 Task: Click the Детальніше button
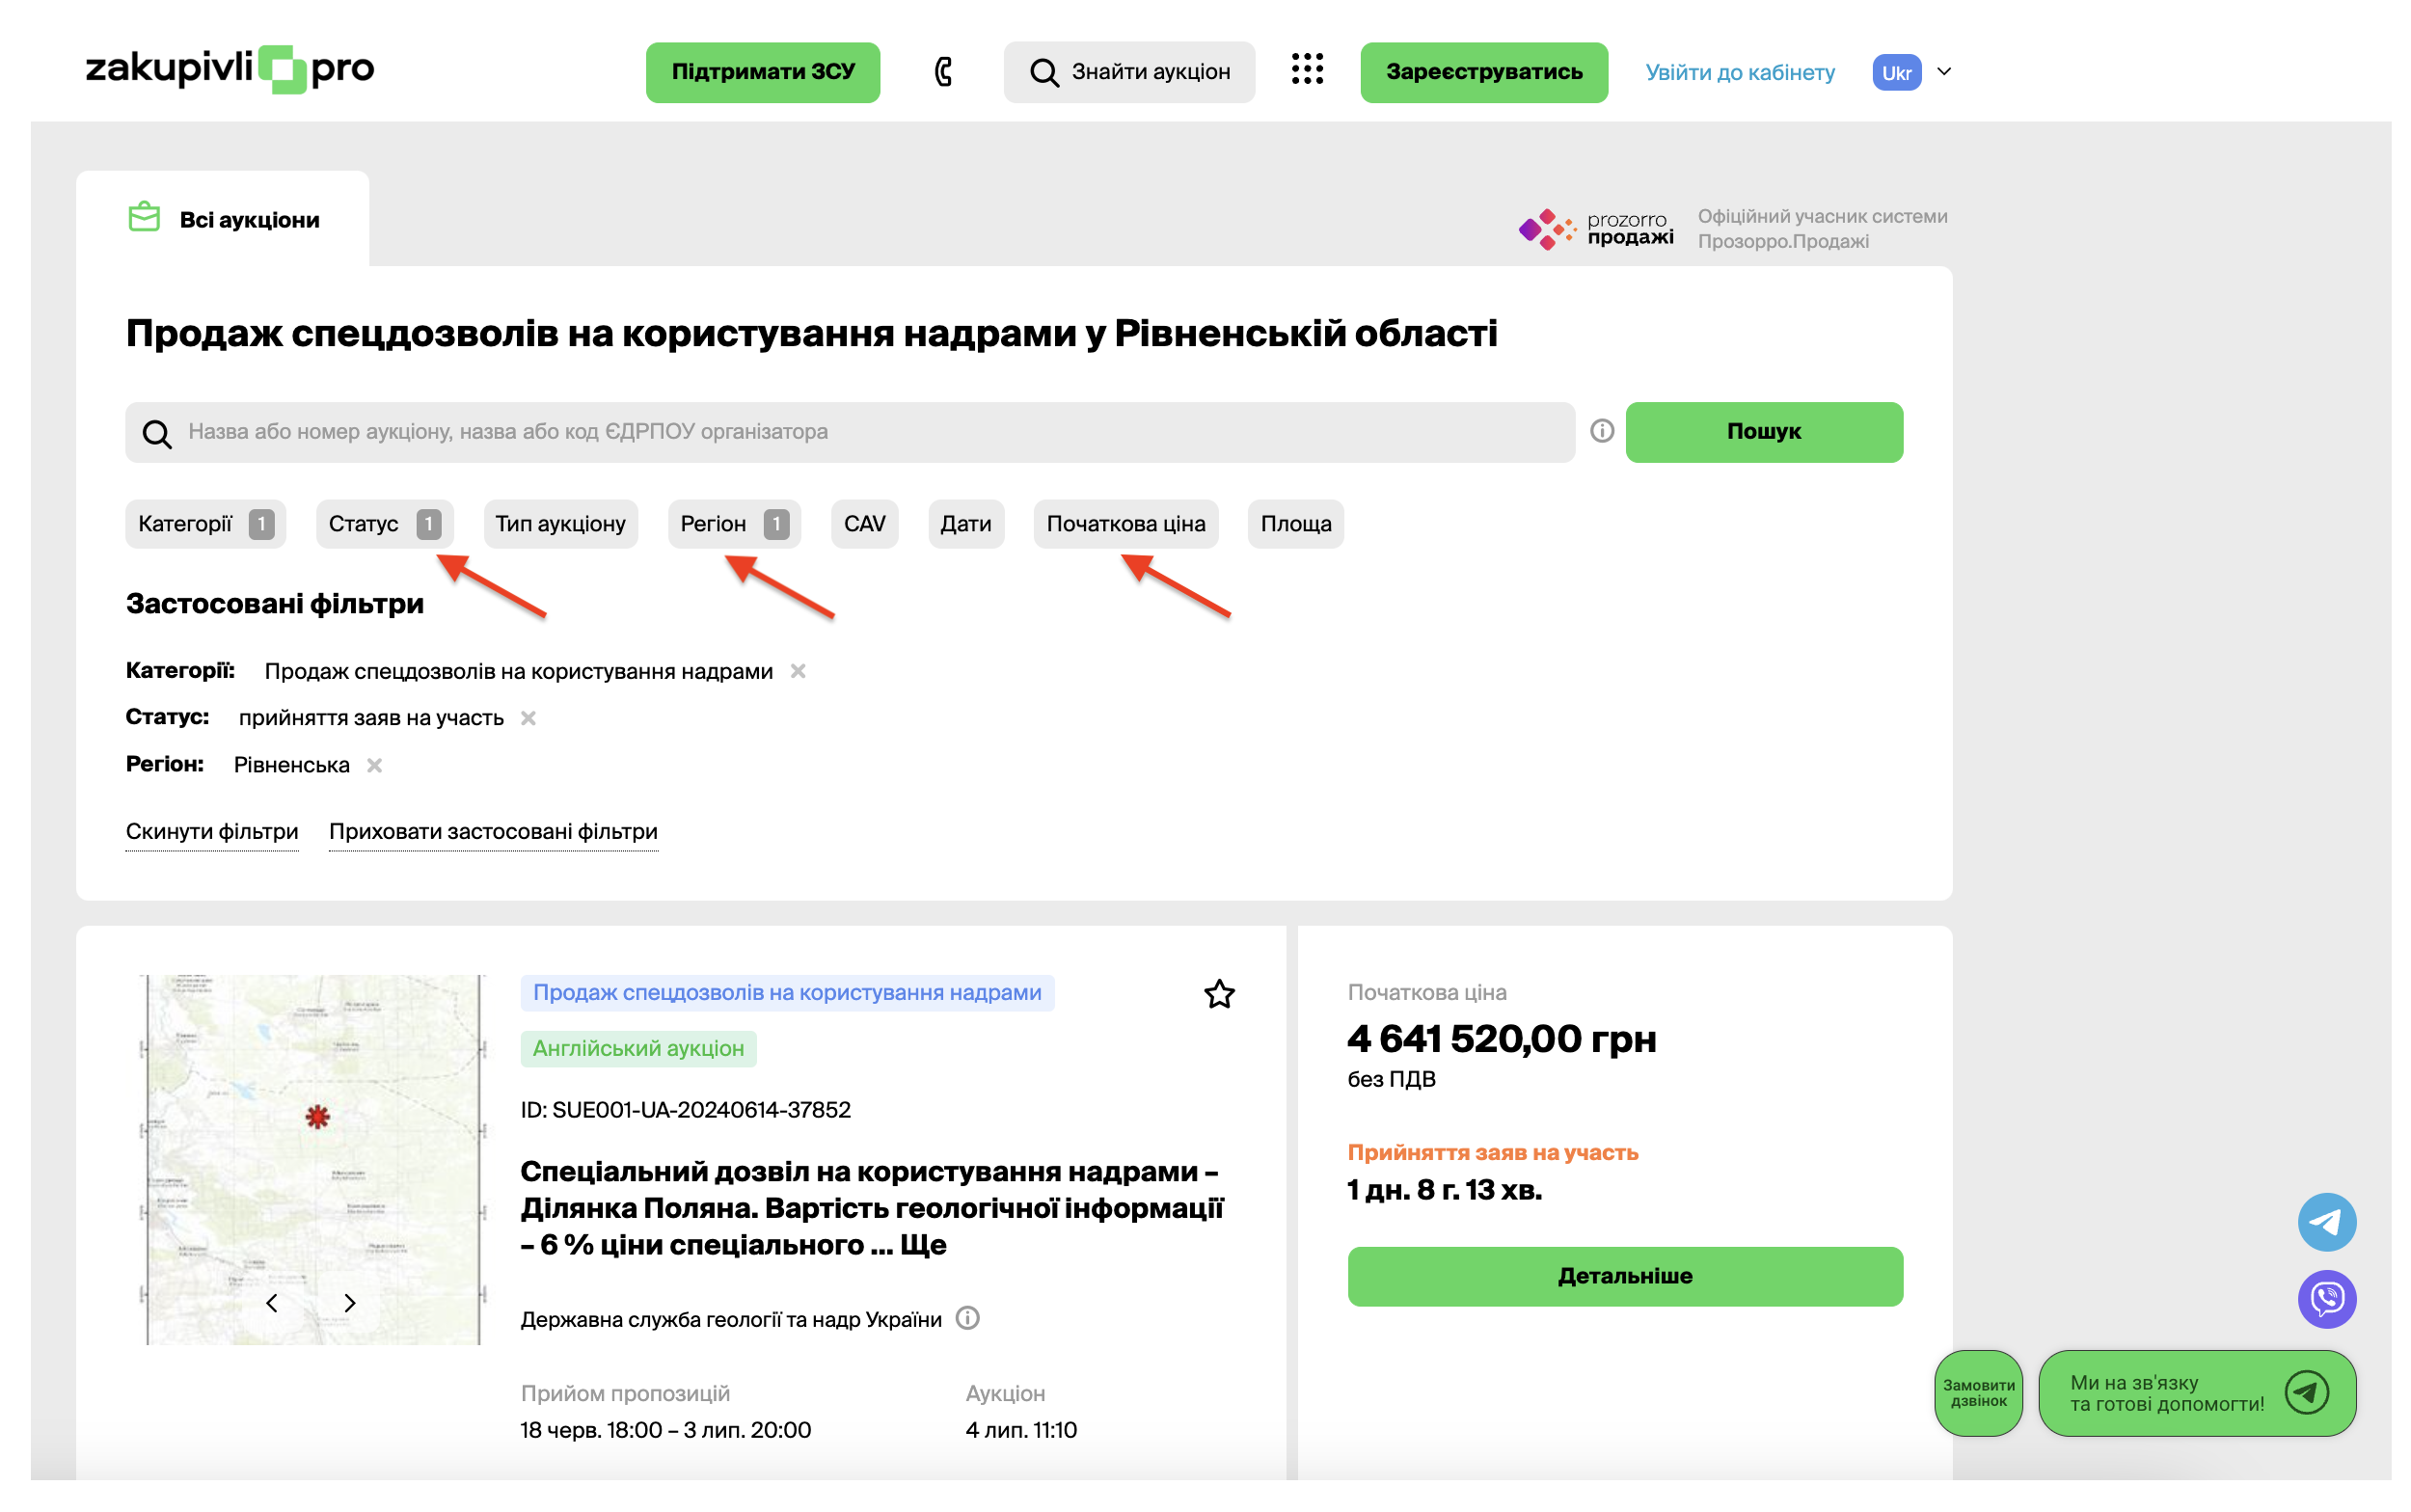tap(1624, 1276)
